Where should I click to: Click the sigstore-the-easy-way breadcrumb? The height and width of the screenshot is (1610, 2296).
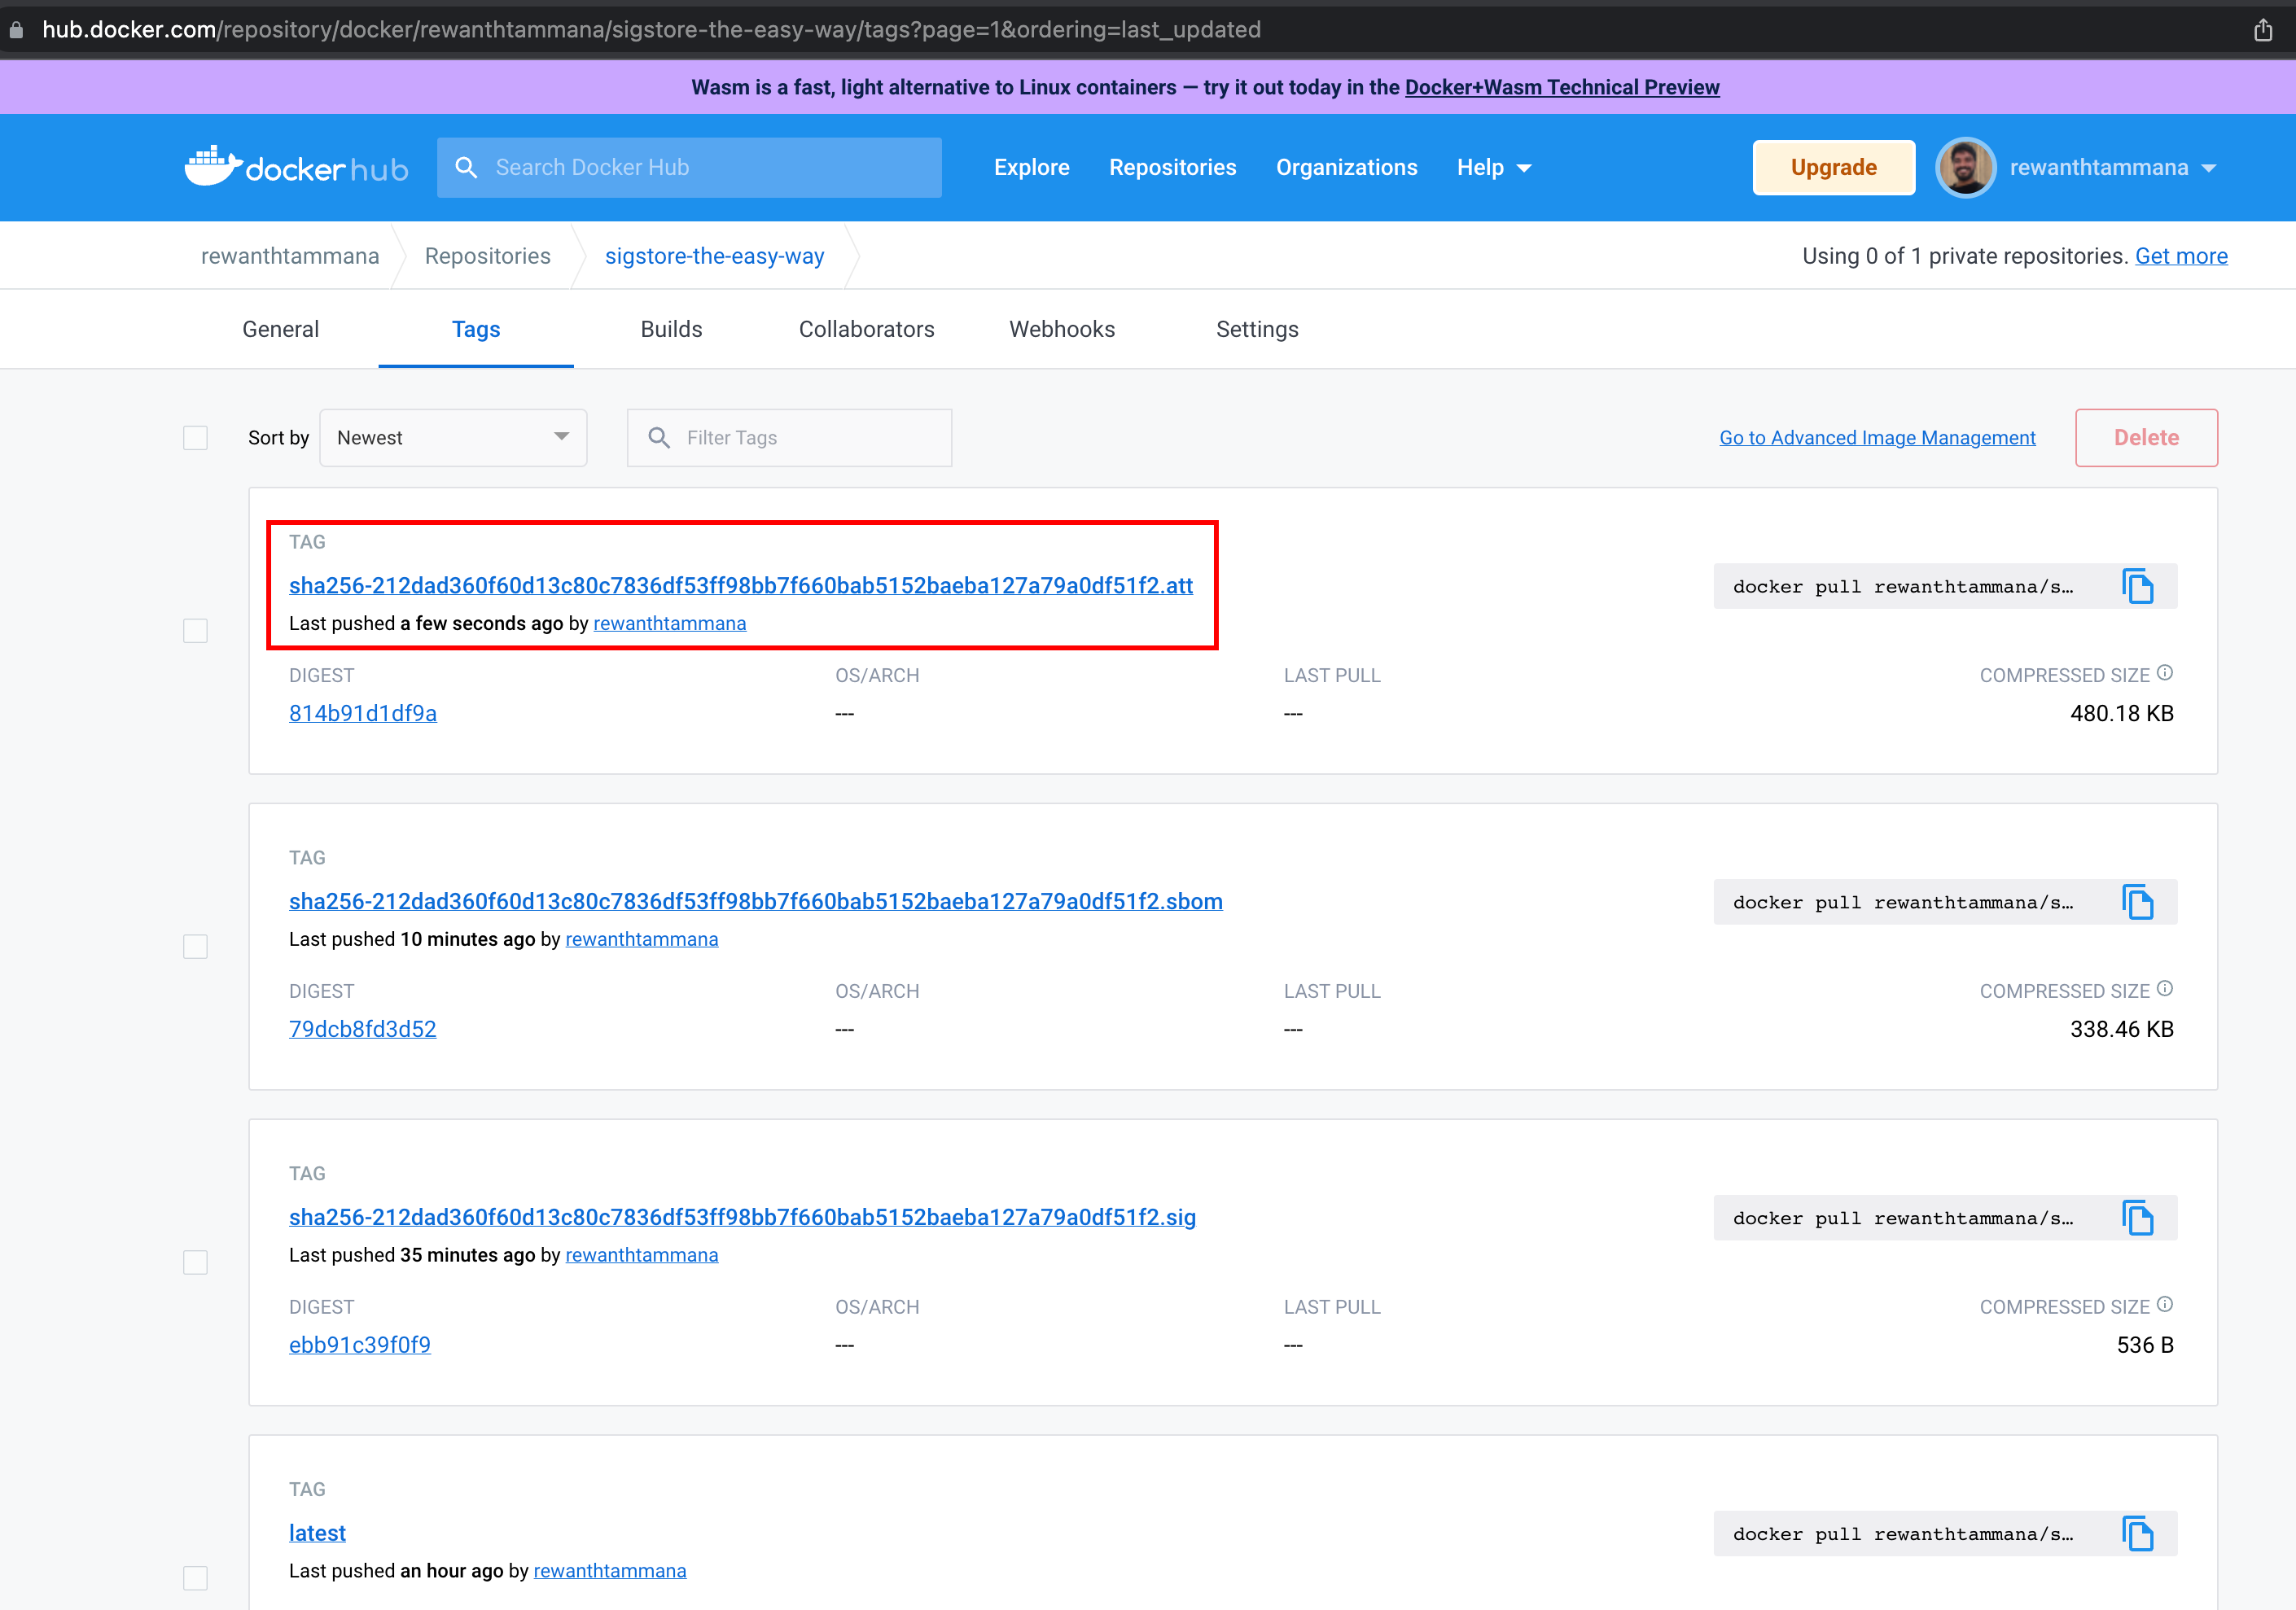point(714,256)
